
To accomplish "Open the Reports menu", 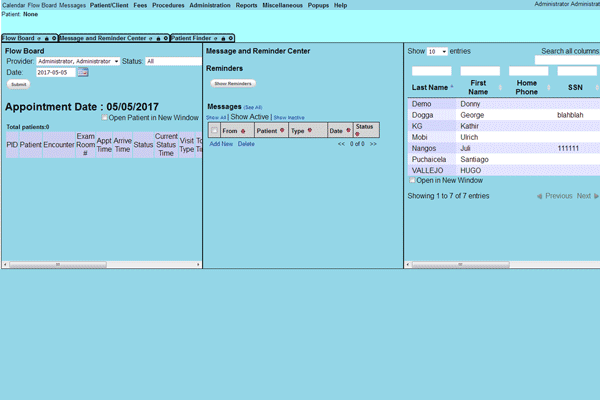I will [x=246, y=6].
